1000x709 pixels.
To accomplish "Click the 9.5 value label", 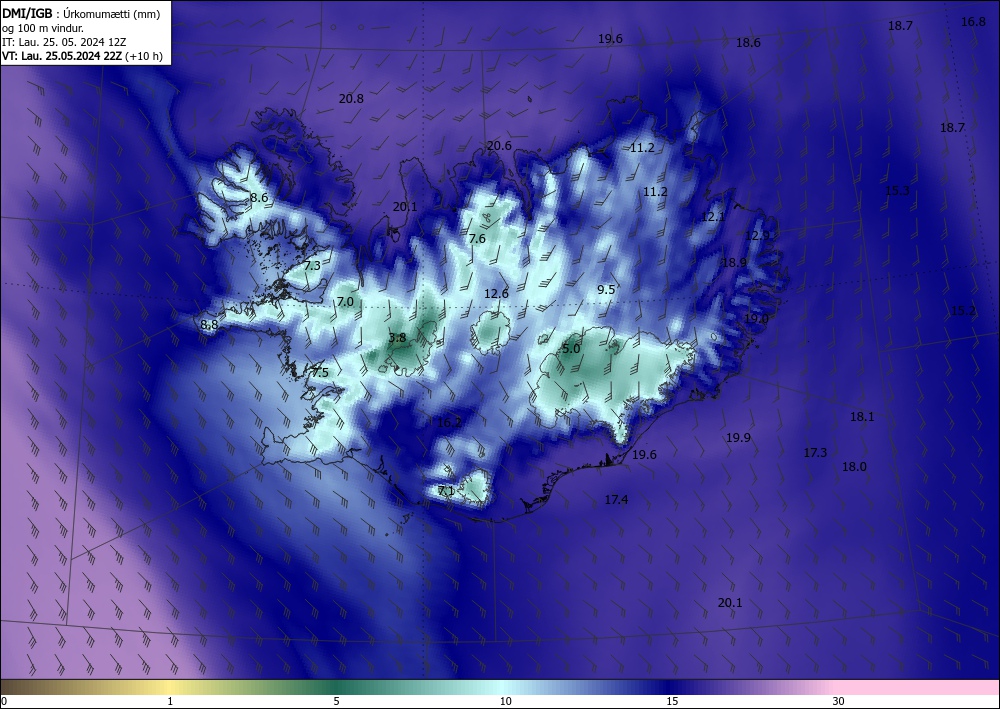I will 606,289.
